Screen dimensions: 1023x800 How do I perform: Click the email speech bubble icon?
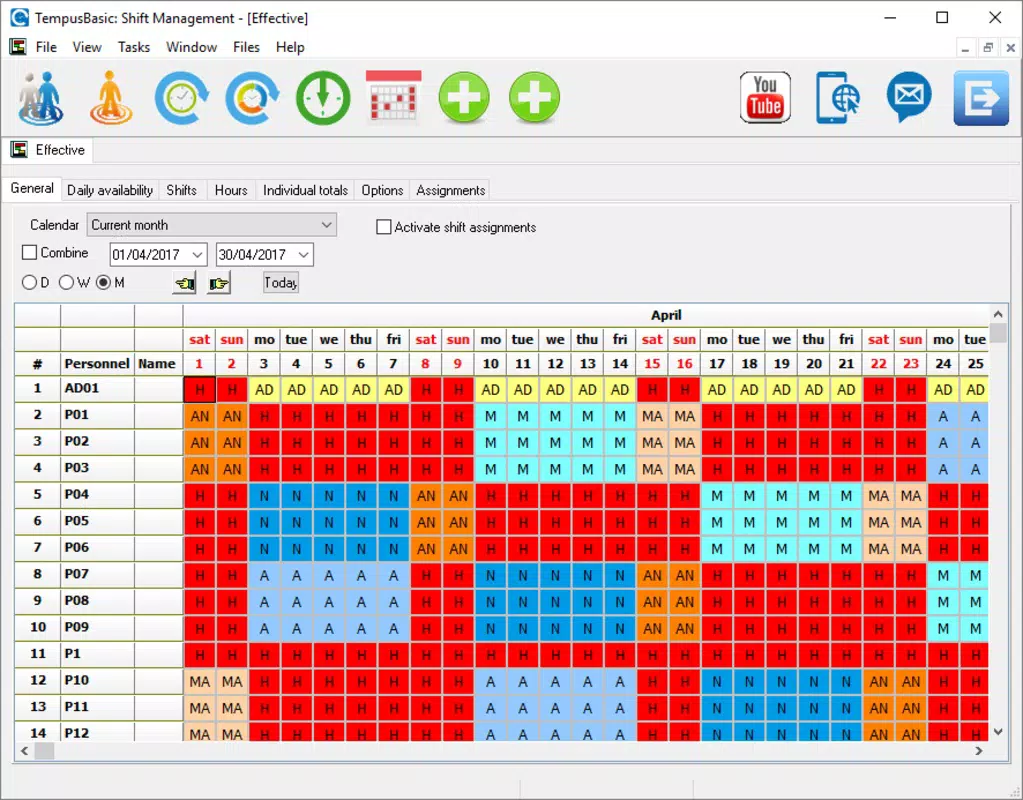(909, 98)
